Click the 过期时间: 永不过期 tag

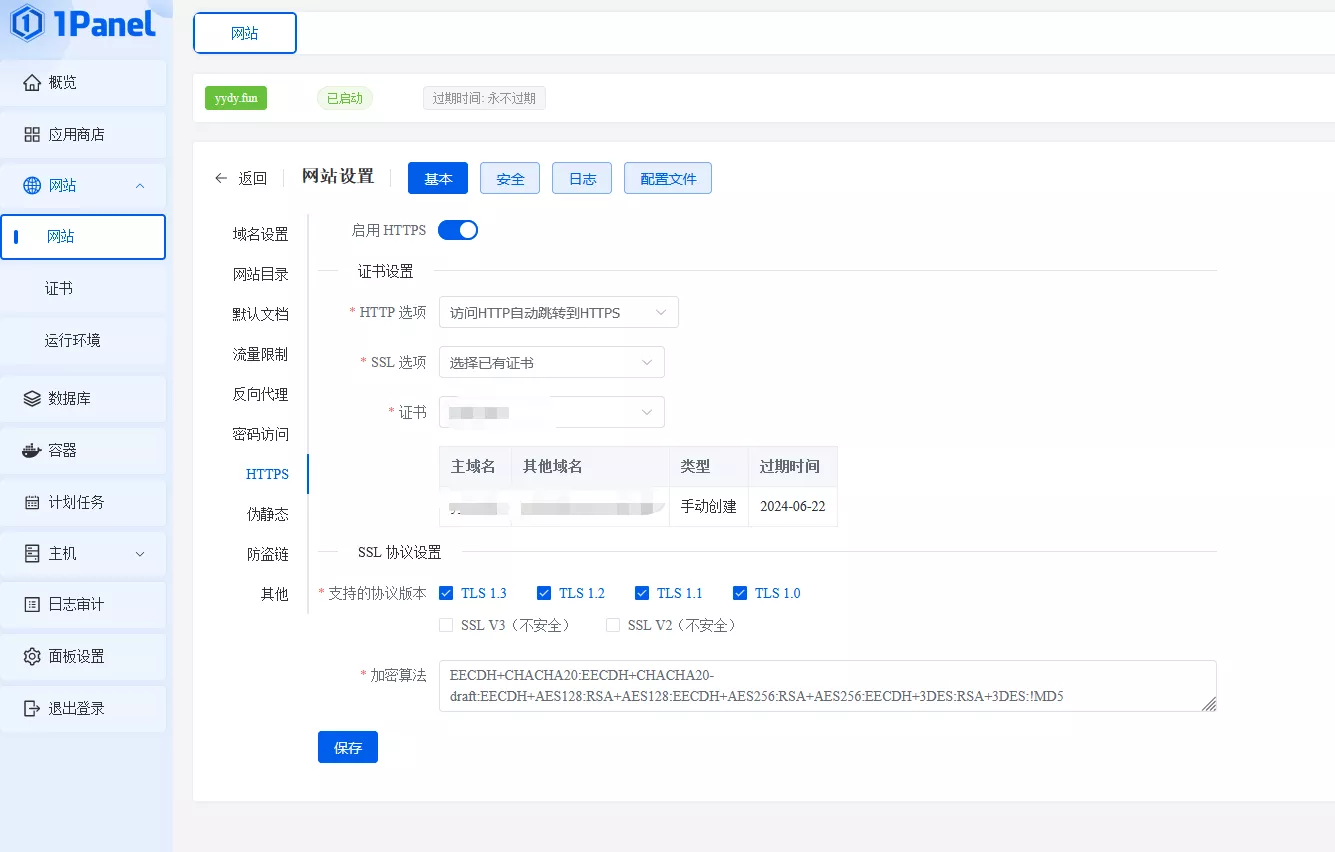tap(484, 98)
